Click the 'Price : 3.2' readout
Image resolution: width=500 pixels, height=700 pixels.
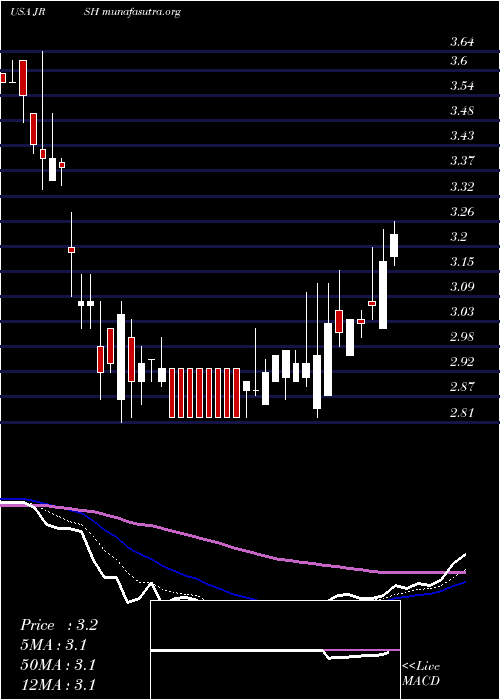coord(59,625)
